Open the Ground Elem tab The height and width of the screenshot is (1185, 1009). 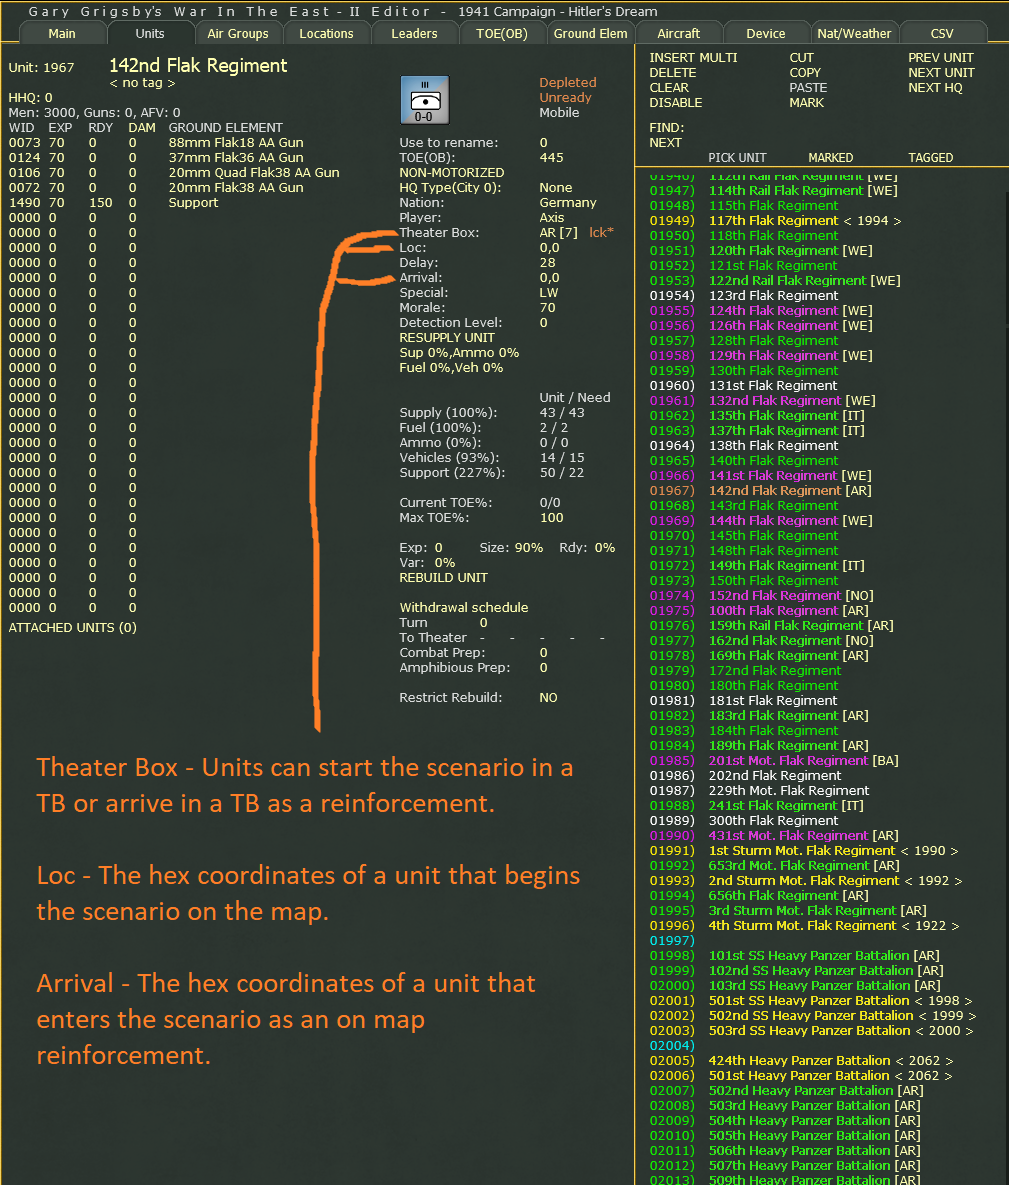point(590,33)
